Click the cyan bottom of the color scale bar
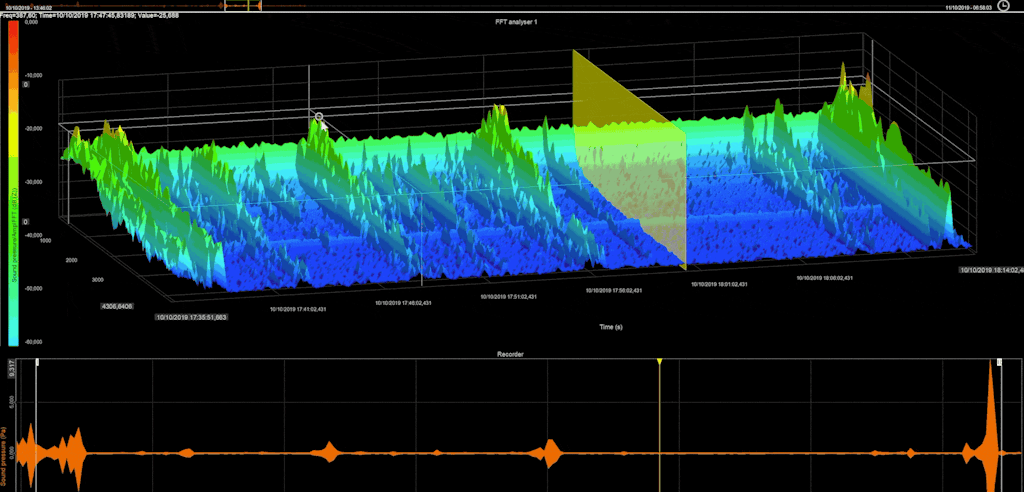 [13, 336]
